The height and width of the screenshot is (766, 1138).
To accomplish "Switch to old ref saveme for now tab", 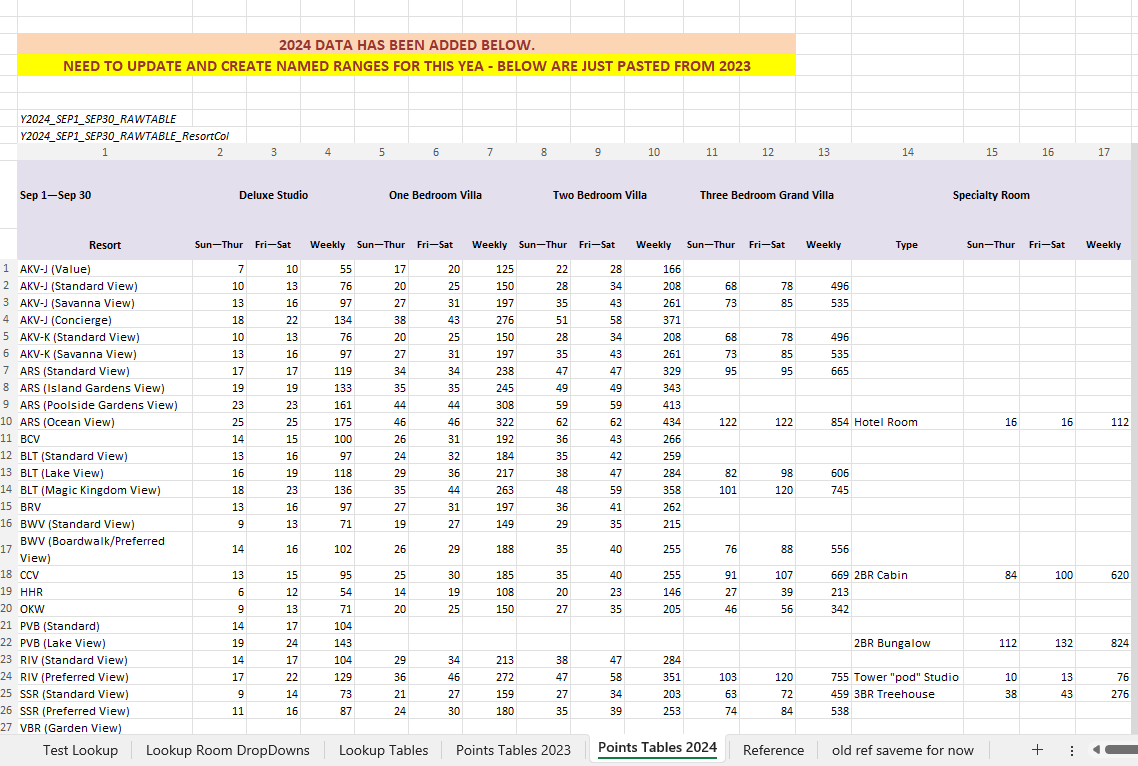I will click(x=902, y=750).
